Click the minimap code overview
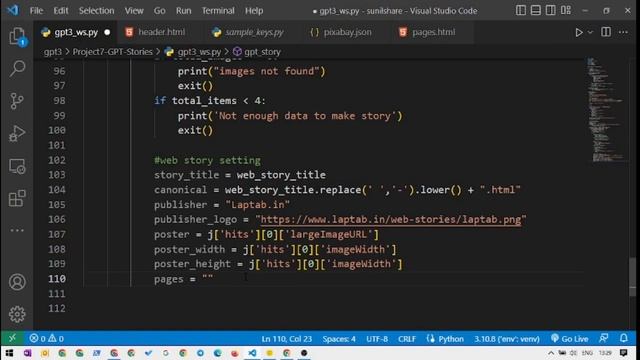The width and height of the screenshot is (640, 360). coord(607,110)
